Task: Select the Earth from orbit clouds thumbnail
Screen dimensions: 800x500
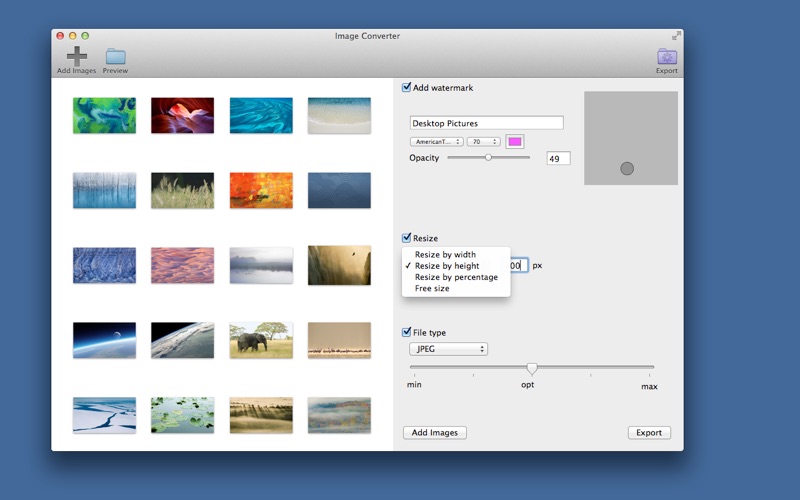Action: tap(183, 340)
